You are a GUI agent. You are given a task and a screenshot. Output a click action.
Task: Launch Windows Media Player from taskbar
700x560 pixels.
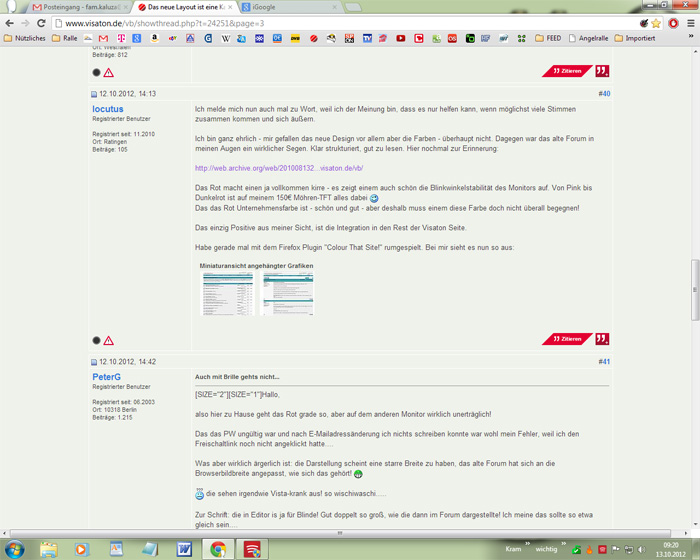coord(82,549)
